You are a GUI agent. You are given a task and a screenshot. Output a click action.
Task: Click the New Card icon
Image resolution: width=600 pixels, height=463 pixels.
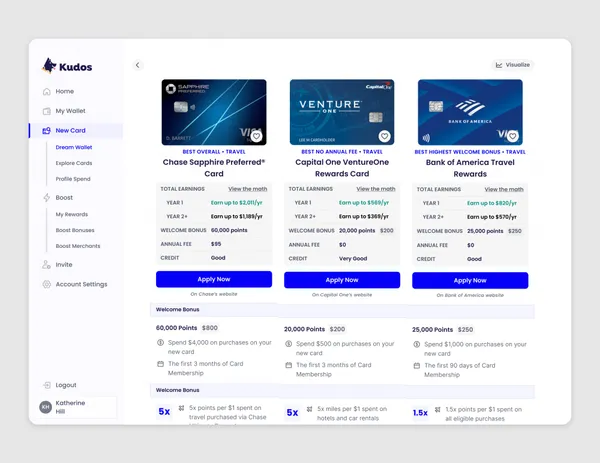tap(46, 130)
